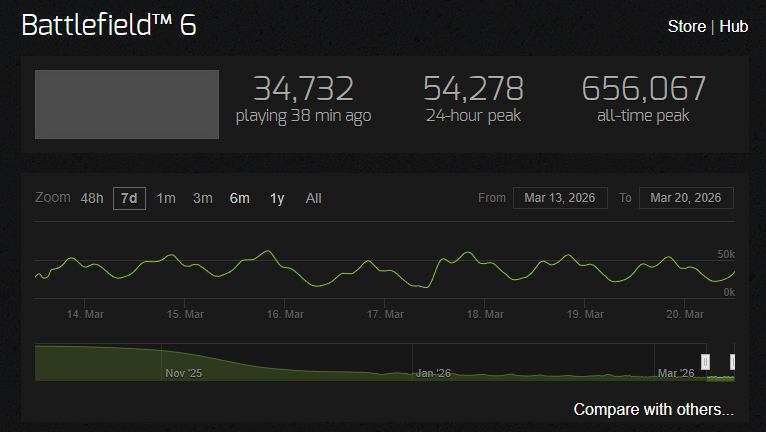Click the 19. Mar axis label
The width and height of the screenshot is (766, 432).
pyautogui.click(x=585, y=314)
